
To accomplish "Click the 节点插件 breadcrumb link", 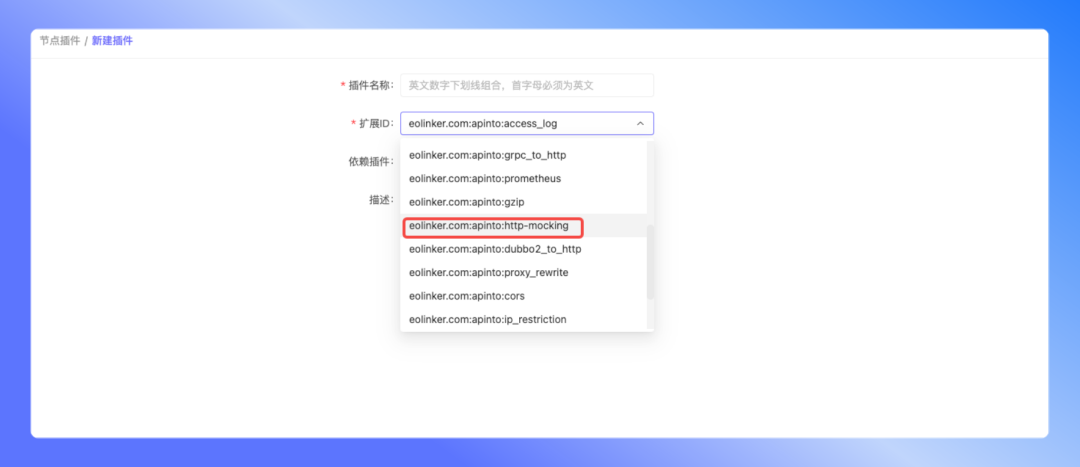I will tap(60, 41).
